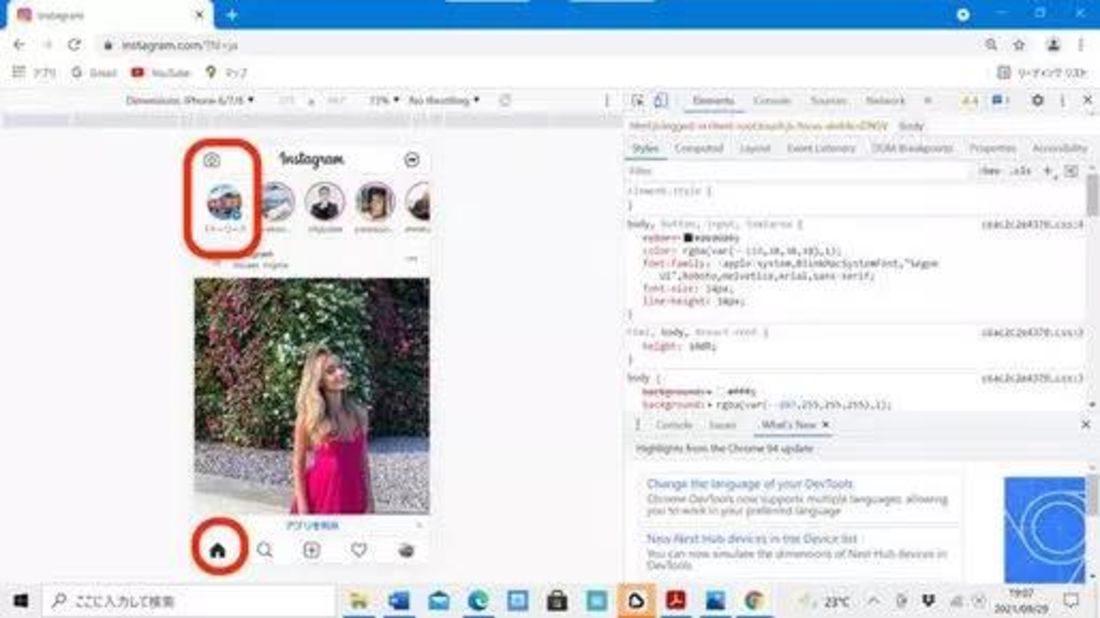1100x618 pixels.
Task: Switch to the Sources panel tab
Action: 829,101
